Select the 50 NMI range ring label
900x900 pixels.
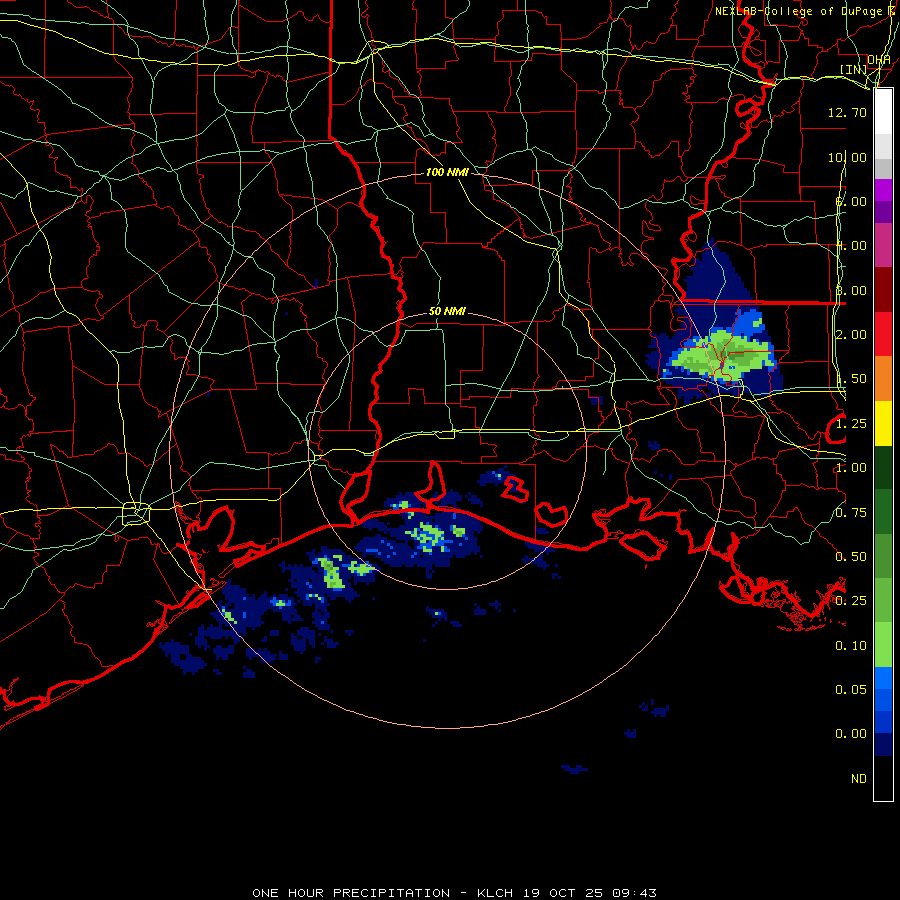coord(447,311)
